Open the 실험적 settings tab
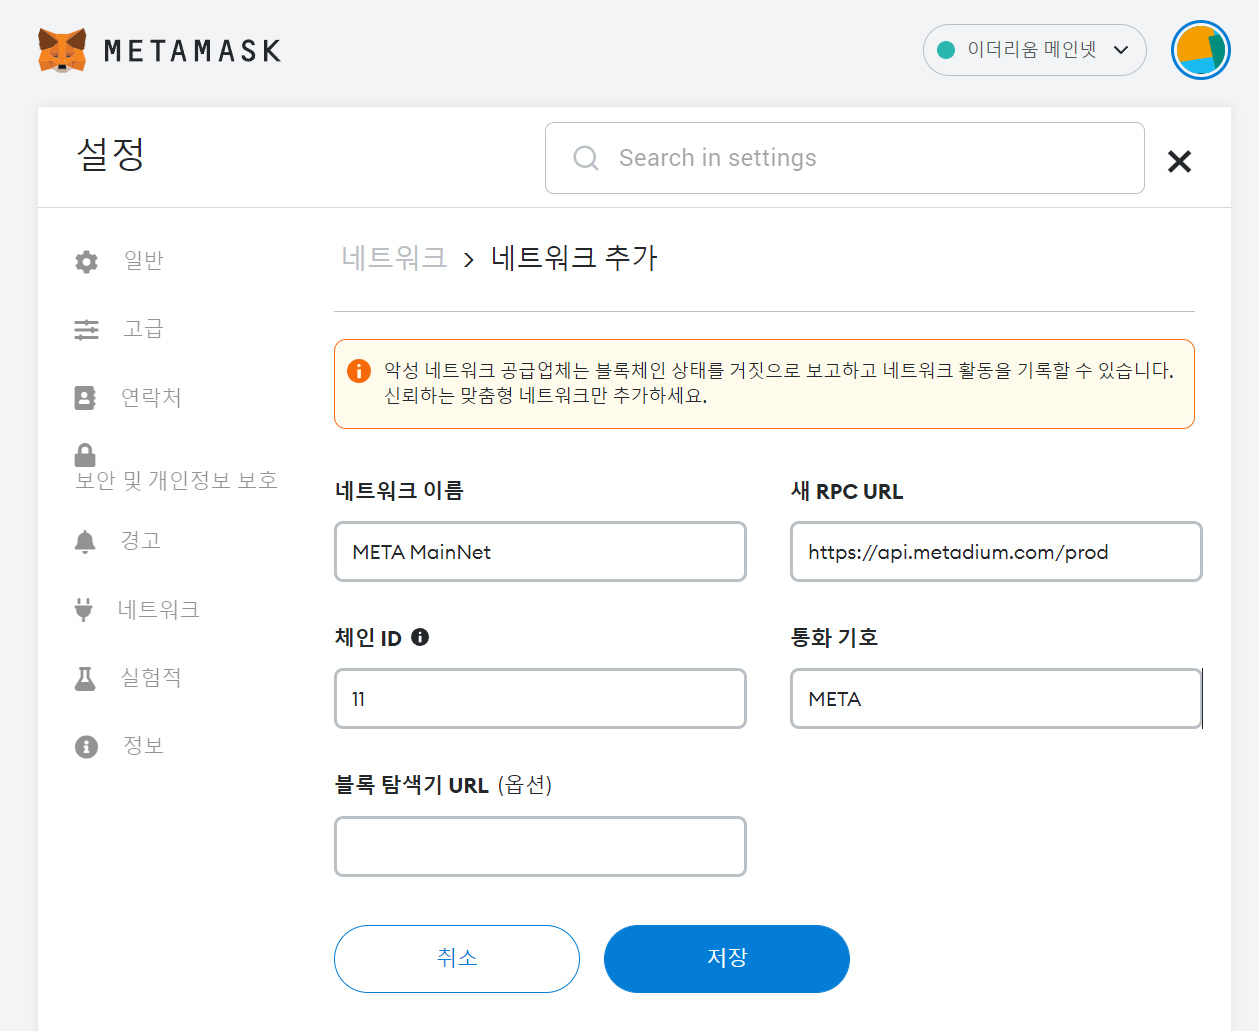 click(151, 678)
